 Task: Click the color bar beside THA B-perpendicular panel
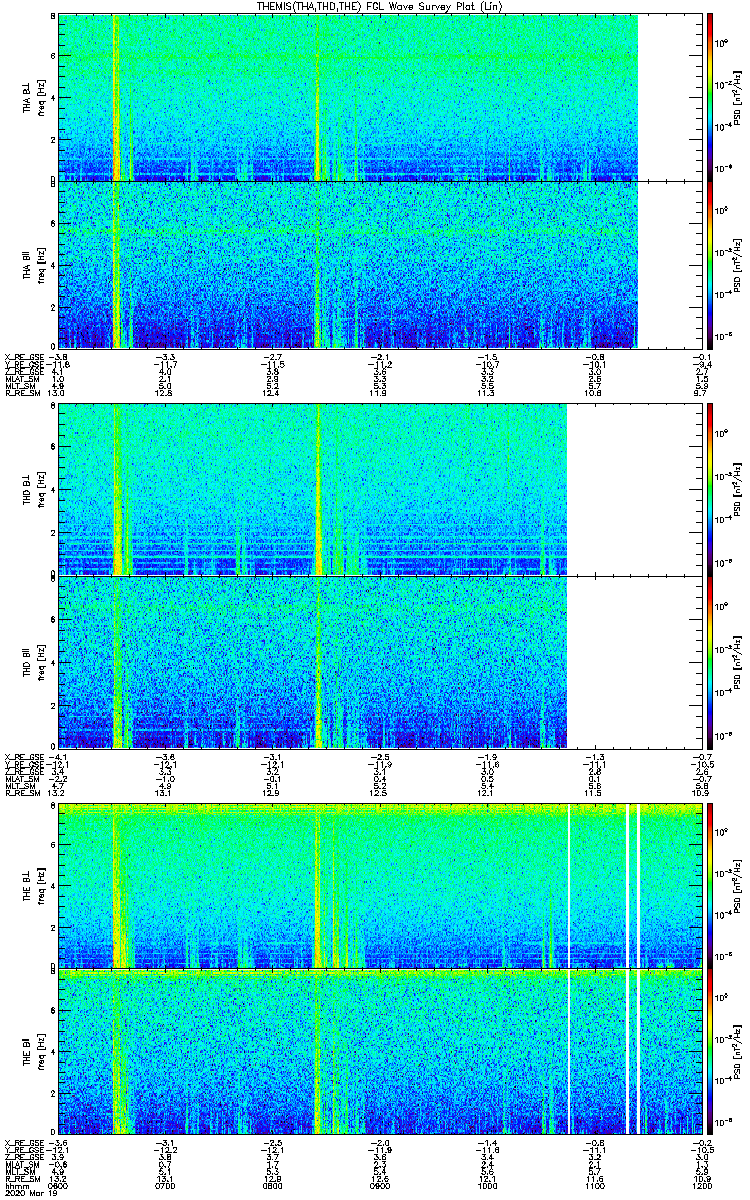pos(710,97)
